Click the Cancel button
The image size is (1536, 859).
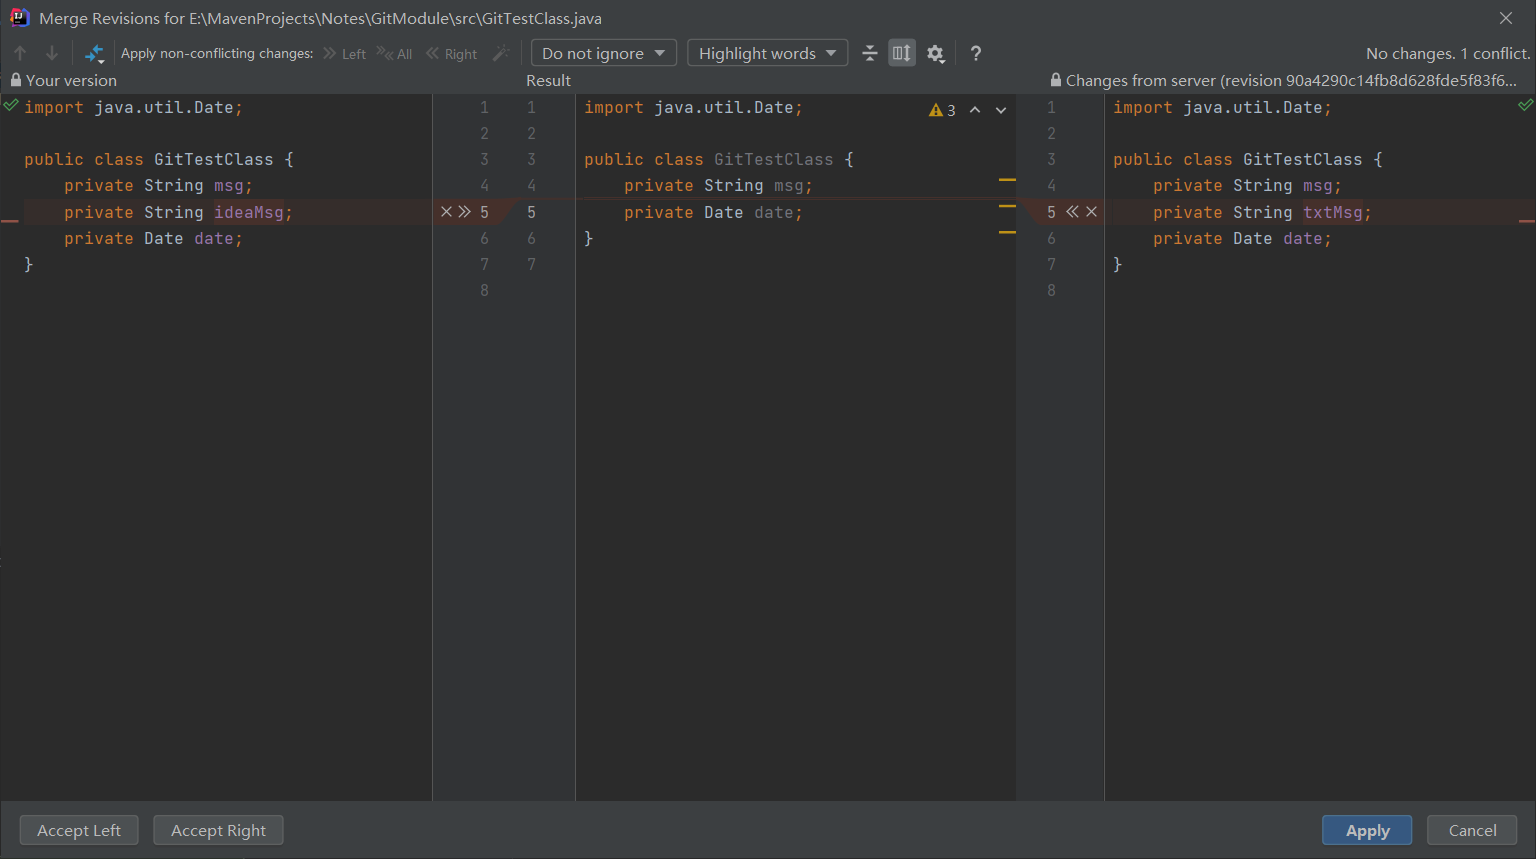click(x=1472, y=830)
